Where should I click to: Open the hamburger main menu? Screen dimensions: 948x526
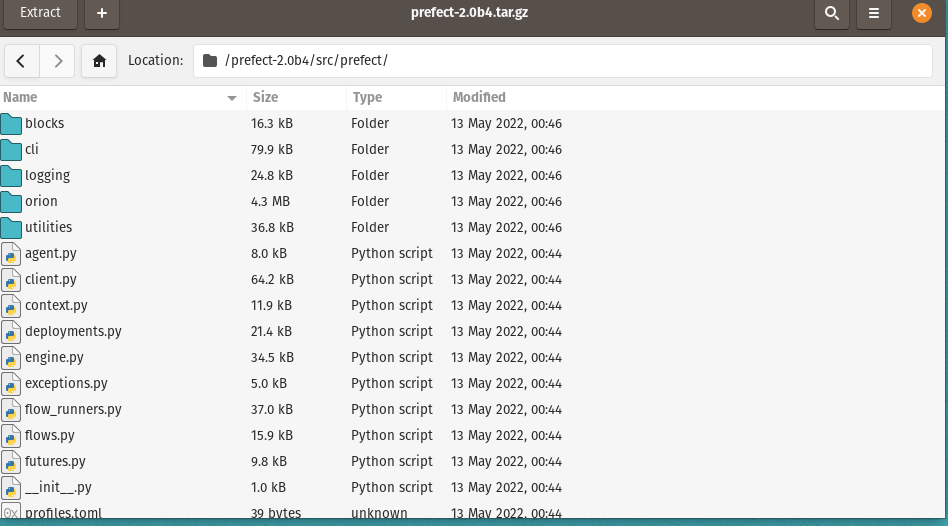874,13
